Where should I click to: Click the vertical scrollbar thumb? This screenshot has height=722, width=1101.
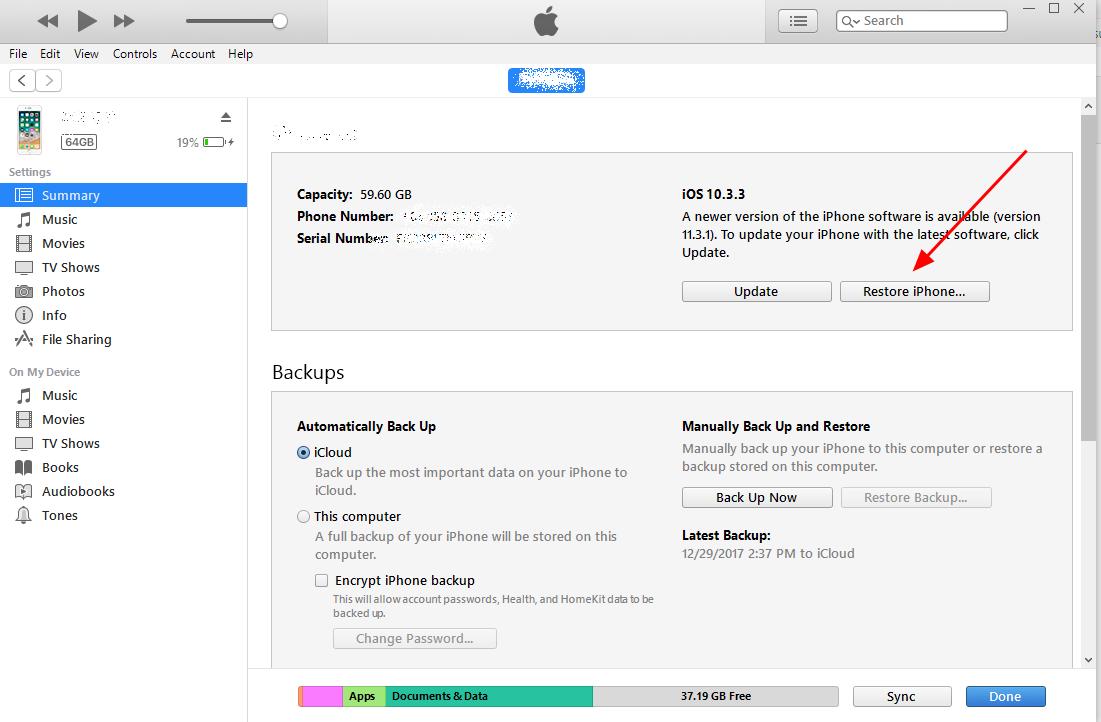click(x=1088, y=277)
